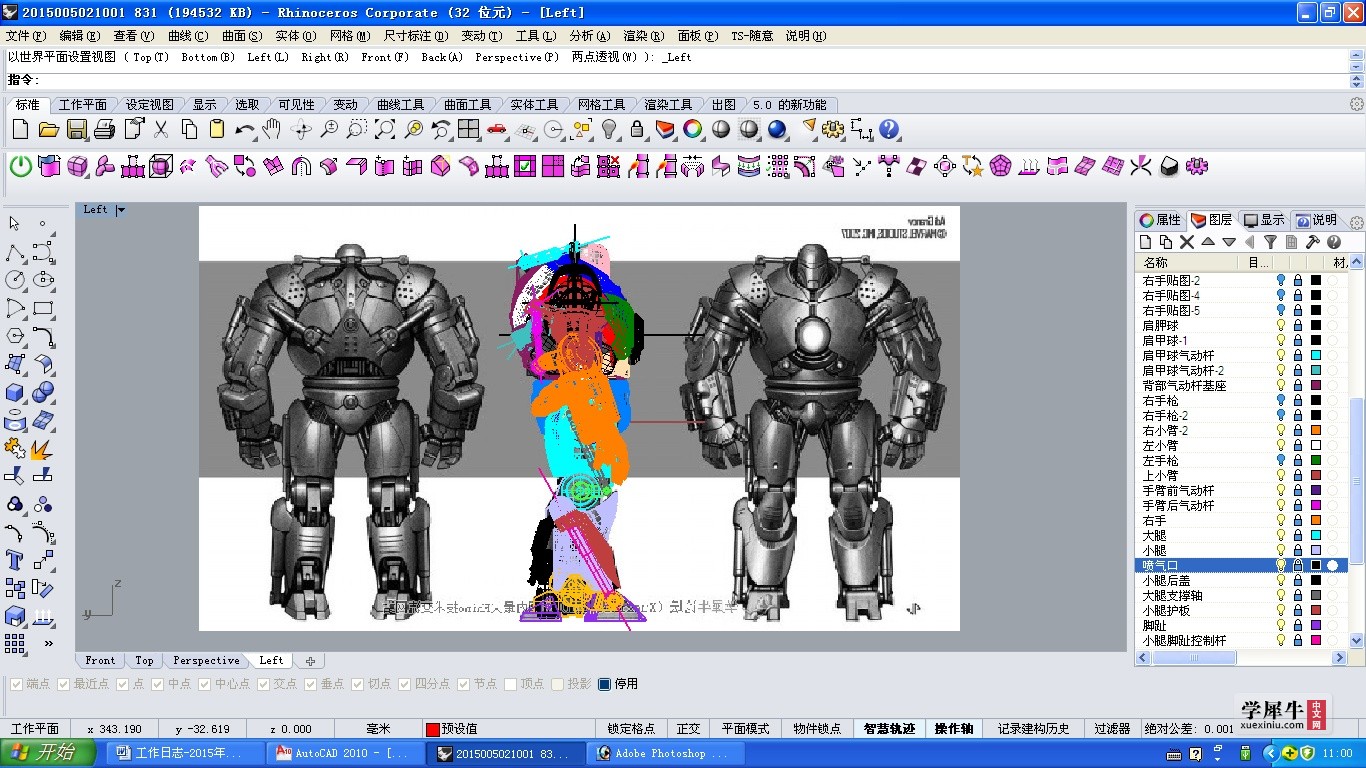
Task: Toggle the 垂点 osnap checkbox
Action: pyautogui.click(x=311, y=684)
